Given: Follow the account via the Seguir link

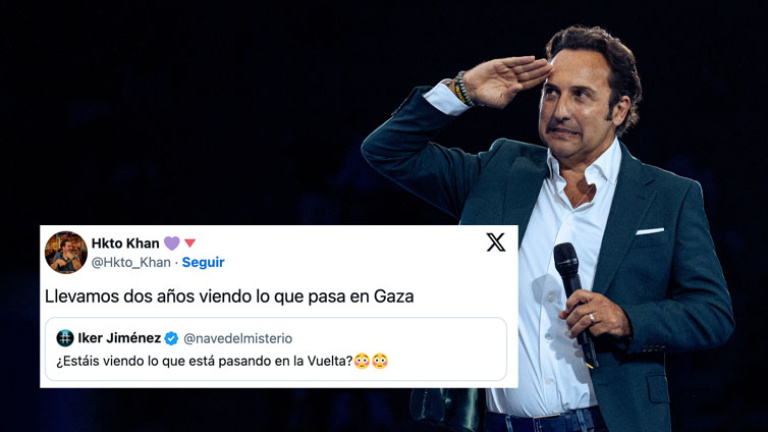Looking at the screenshot, I should [x=203, y=263].
